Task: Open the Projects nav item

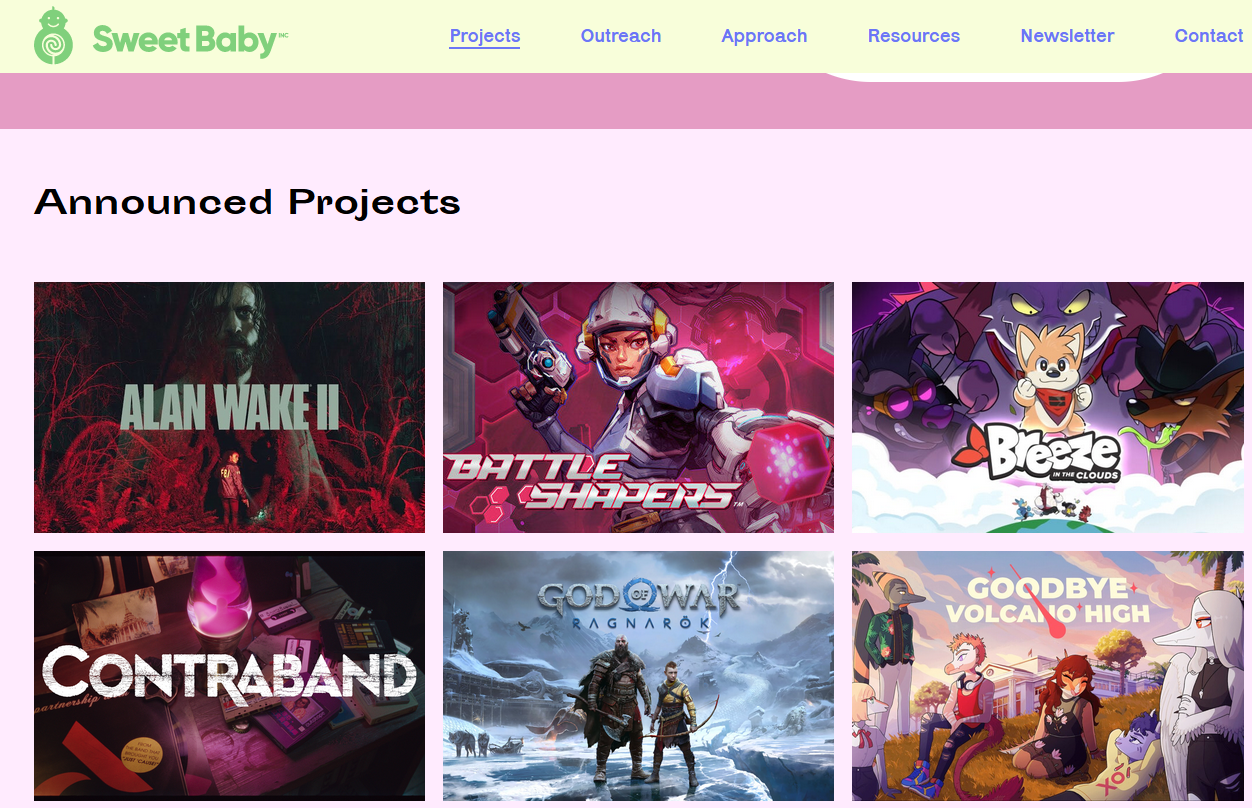Action: pos(485,36)
